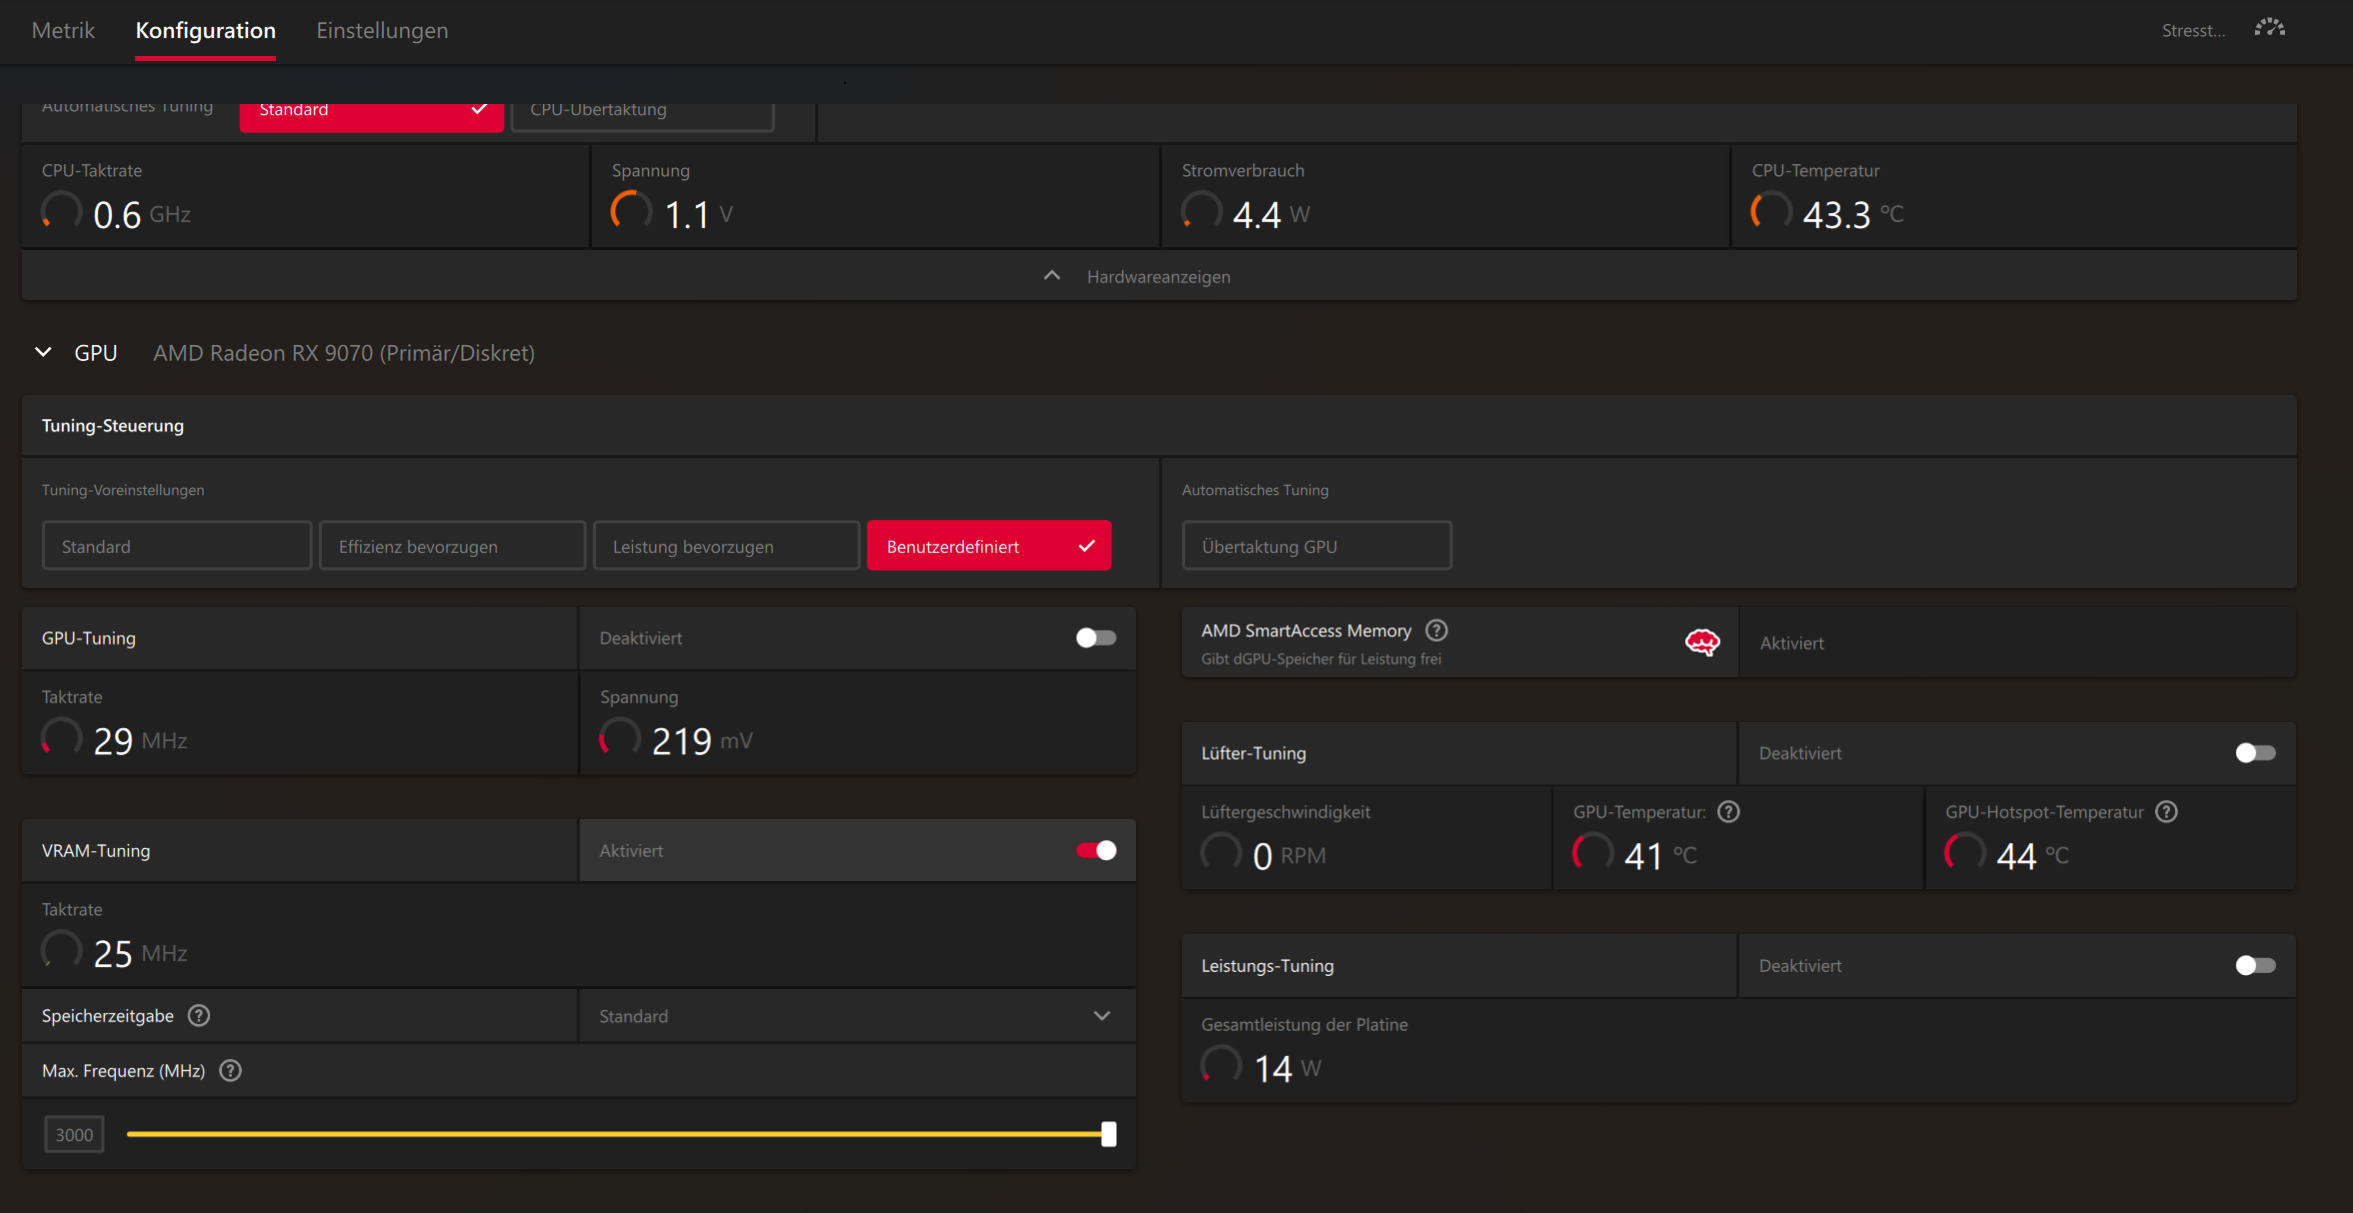Disable the VRAM-Tuning toggle
Viewport: 2353px width, 1213px height.
tap(1095, 851)
